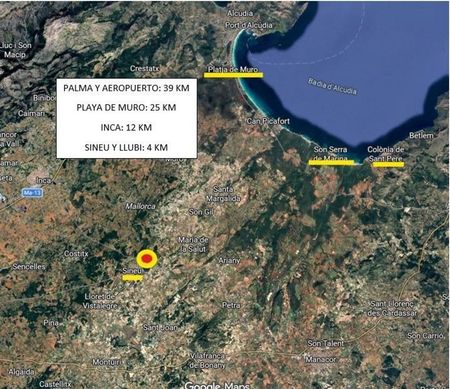Select the Sencelles label

coord(29,267)
